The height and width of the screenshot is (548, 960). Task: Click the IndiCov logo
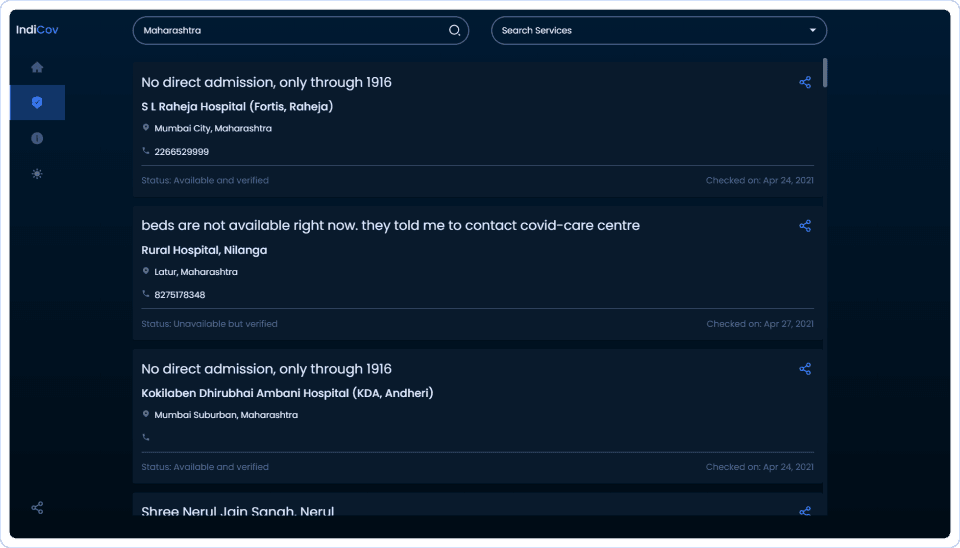click(x=37, y=29)
